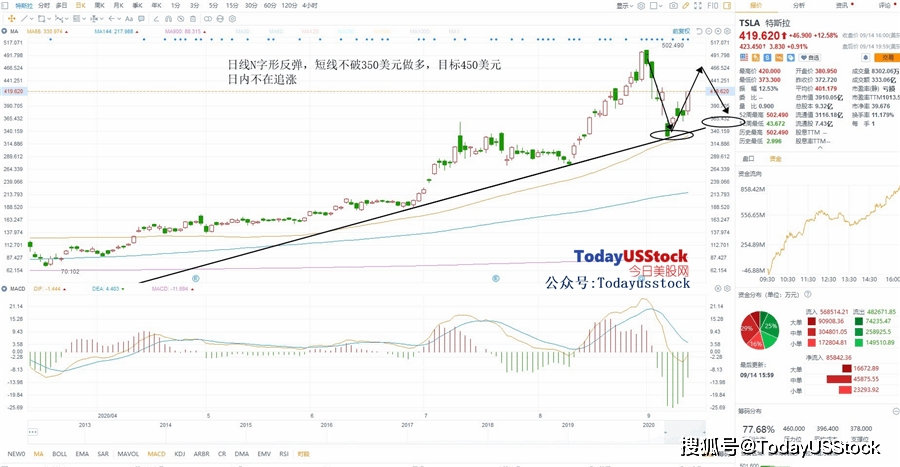Hide drawings with the slashed-circle icon
This screenshot has width=900, height=467.
coord(180,19)
